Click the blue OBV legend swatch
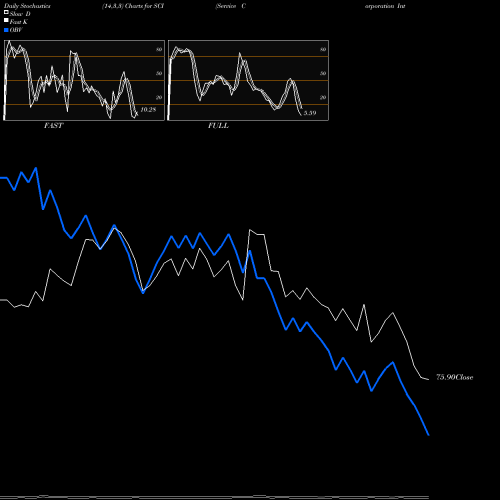Viewport: 500px width, 500px height. click(x=6, y=30)
